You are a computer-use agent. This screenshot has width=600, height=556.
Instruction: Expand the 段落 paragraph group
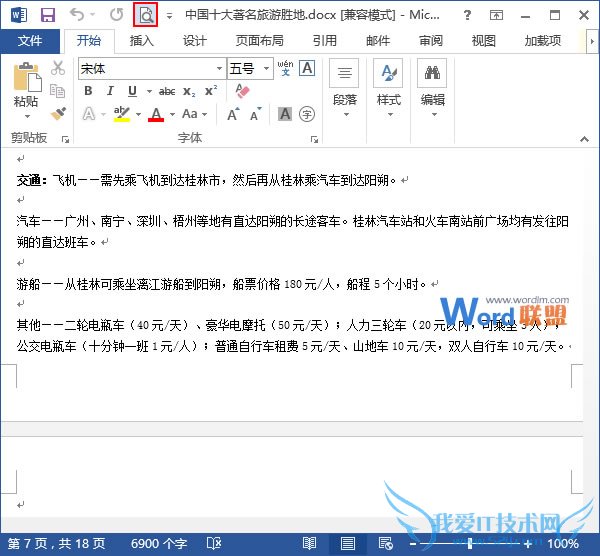pyautogui.click(x=345, y=89)
